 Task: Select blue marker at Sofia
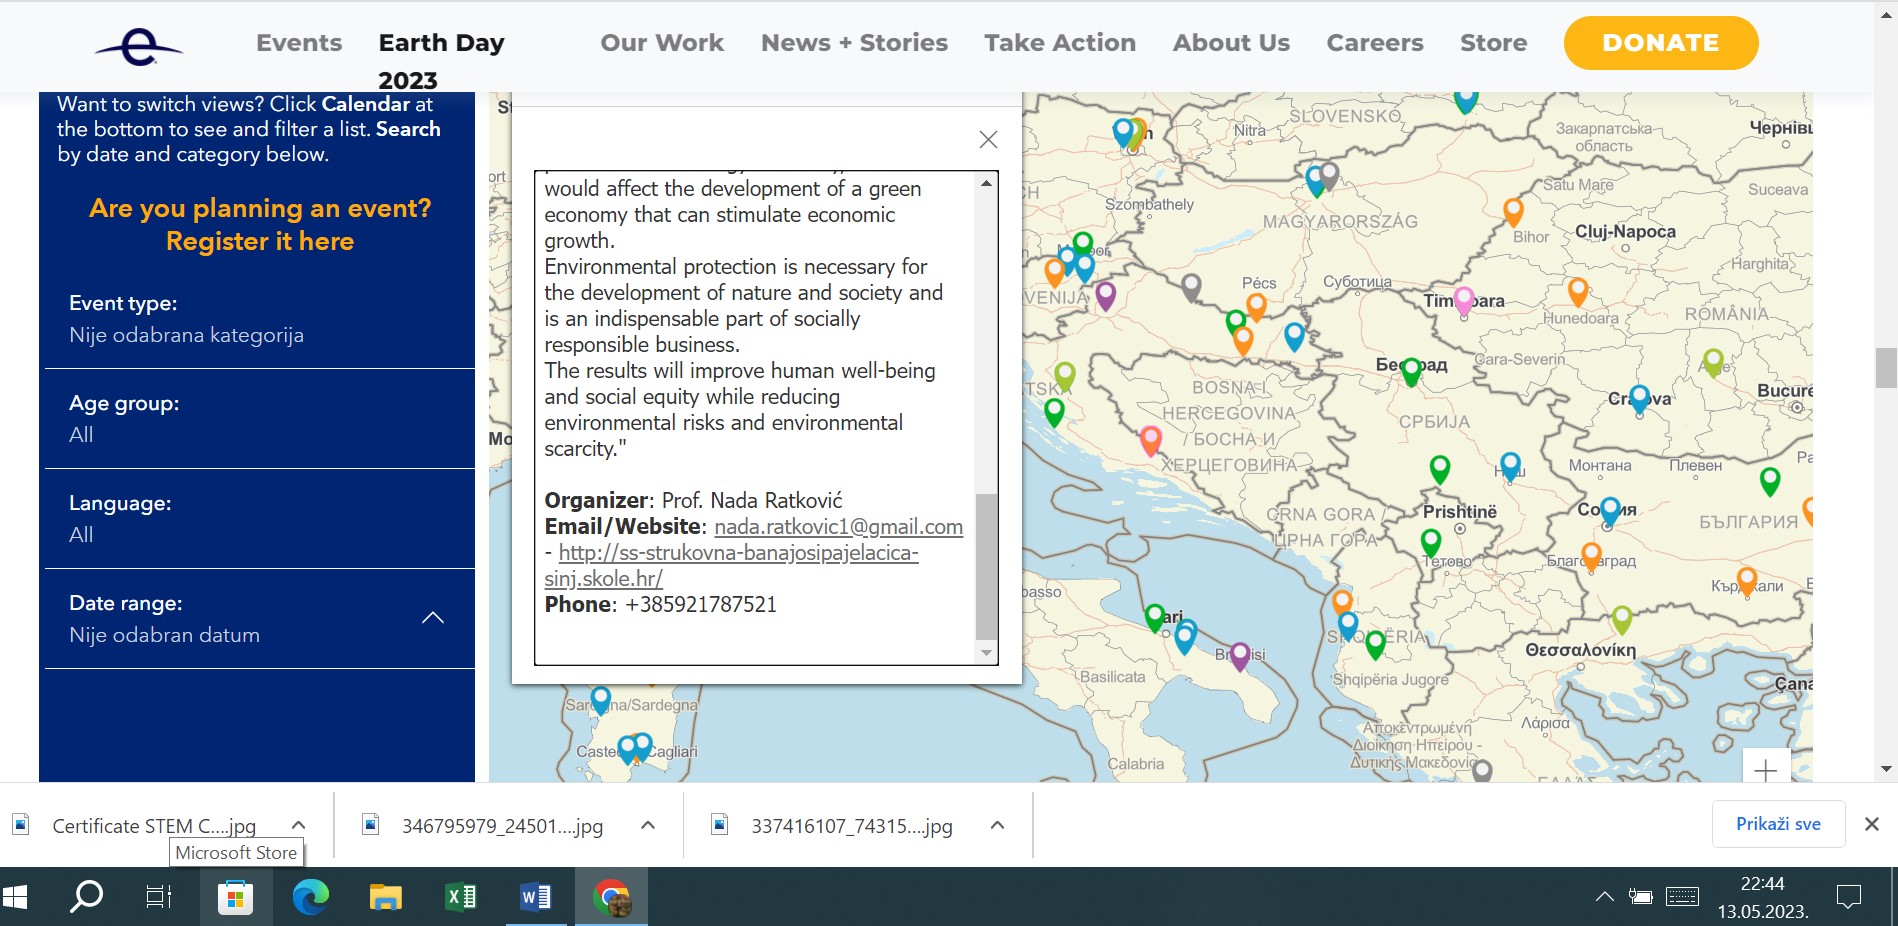pyautogui.click(x=1610, y=511)
